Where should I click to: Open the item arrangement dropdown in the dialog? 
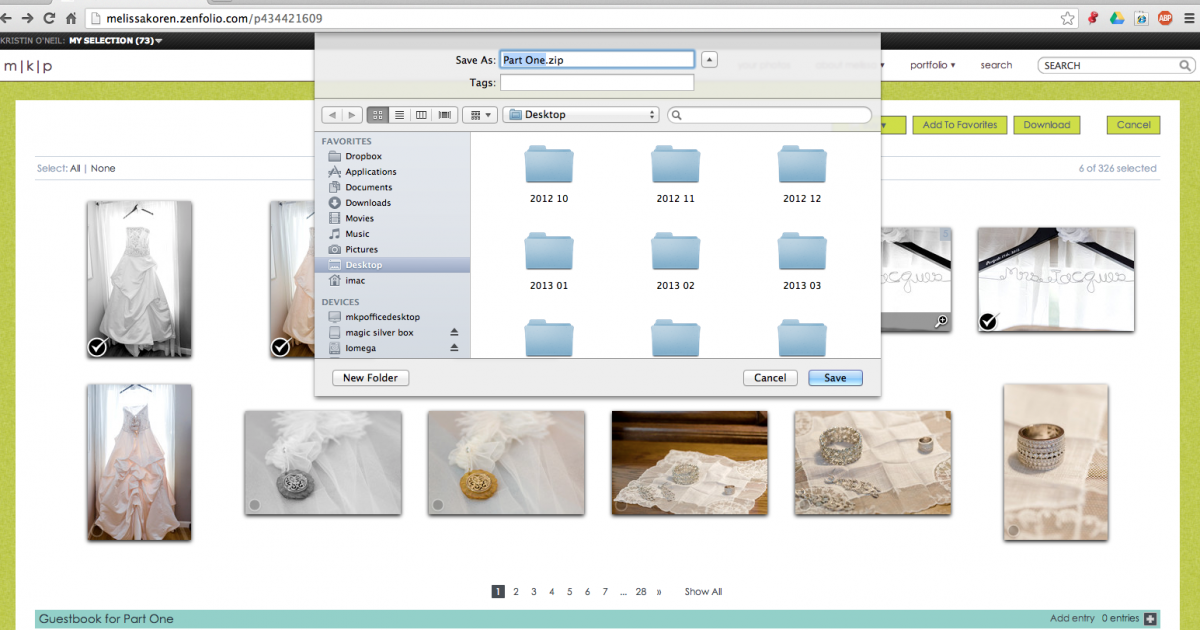coord(482,115)
